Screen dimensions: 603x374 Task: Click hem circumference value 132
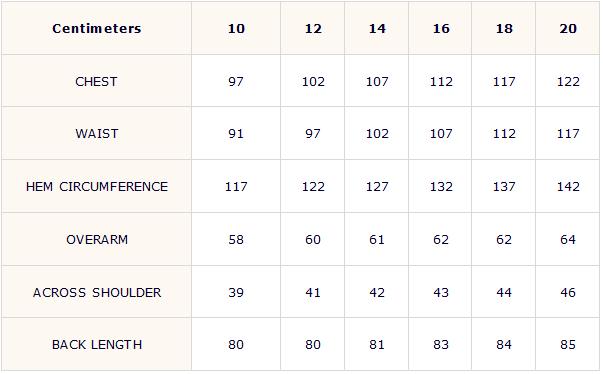click(441, 187)
